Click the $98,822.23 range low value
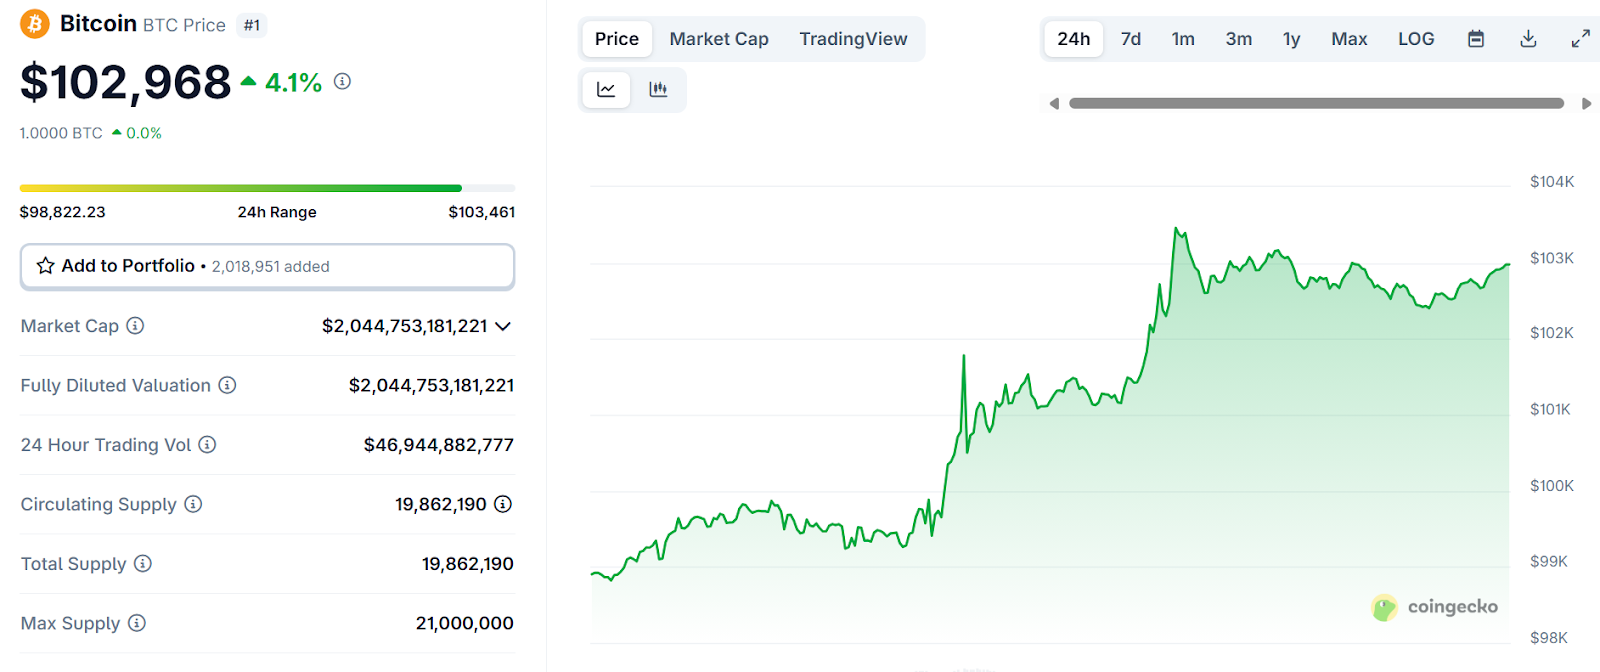The height and width of the screenshot is (672, 1600). click(x=63, y=212)
